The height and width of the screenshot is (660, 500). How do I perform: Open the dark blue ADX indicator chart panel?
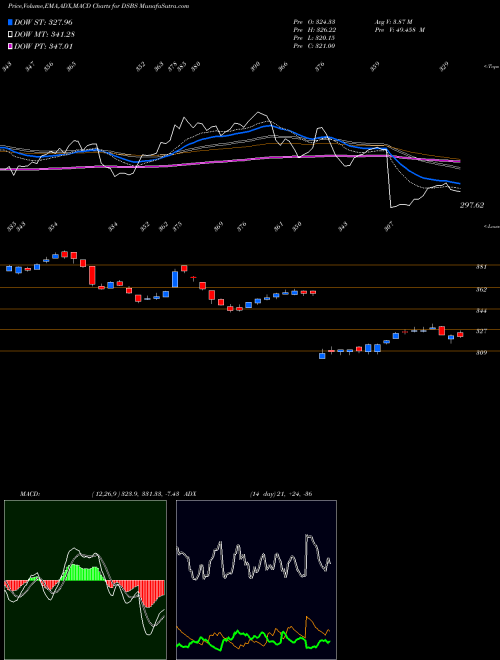[x=256, y=580]
